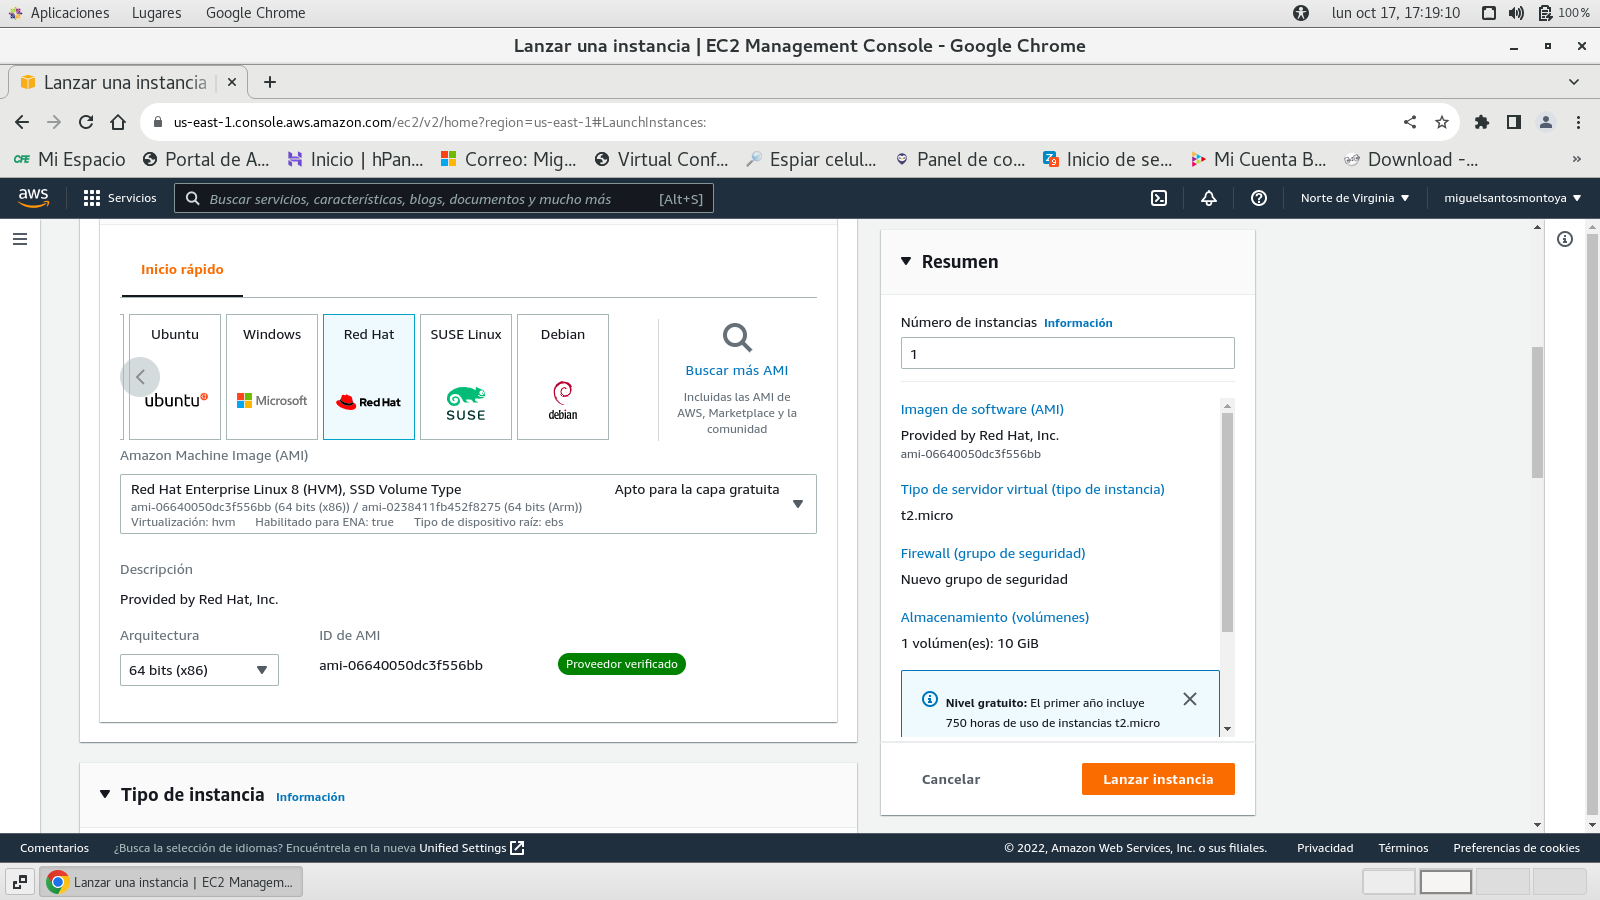The height and width of the screenshot is (900, 1600).
Task: Show more bookmarks chevron
Action: pyautogui.click(x=1577, y=159)
